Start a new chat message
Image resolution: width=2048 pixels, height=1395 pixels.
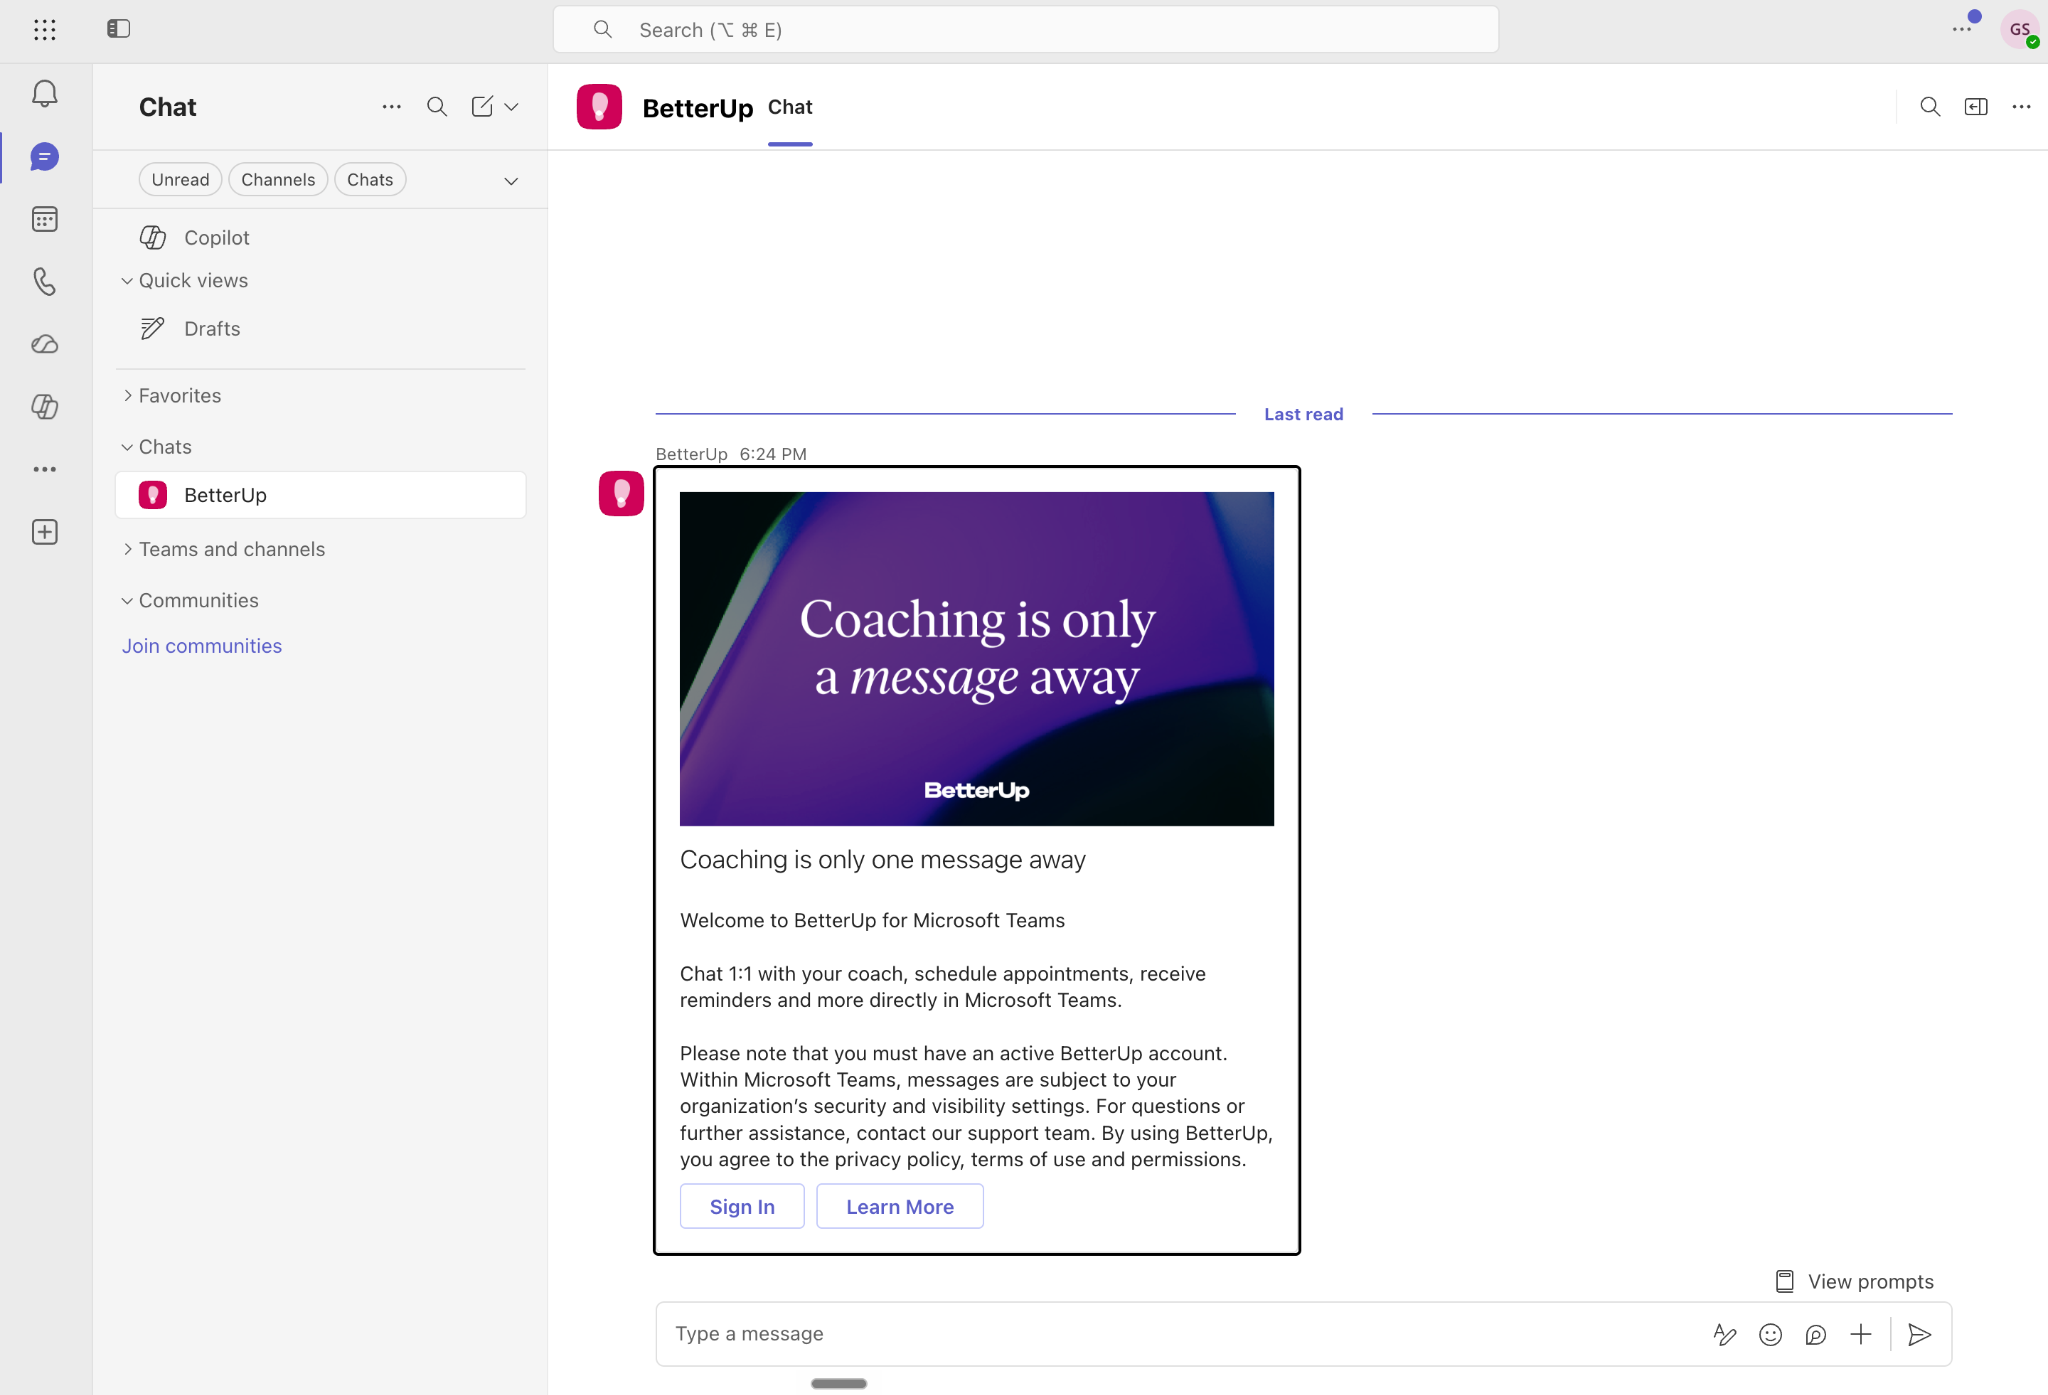pos(482,106)
